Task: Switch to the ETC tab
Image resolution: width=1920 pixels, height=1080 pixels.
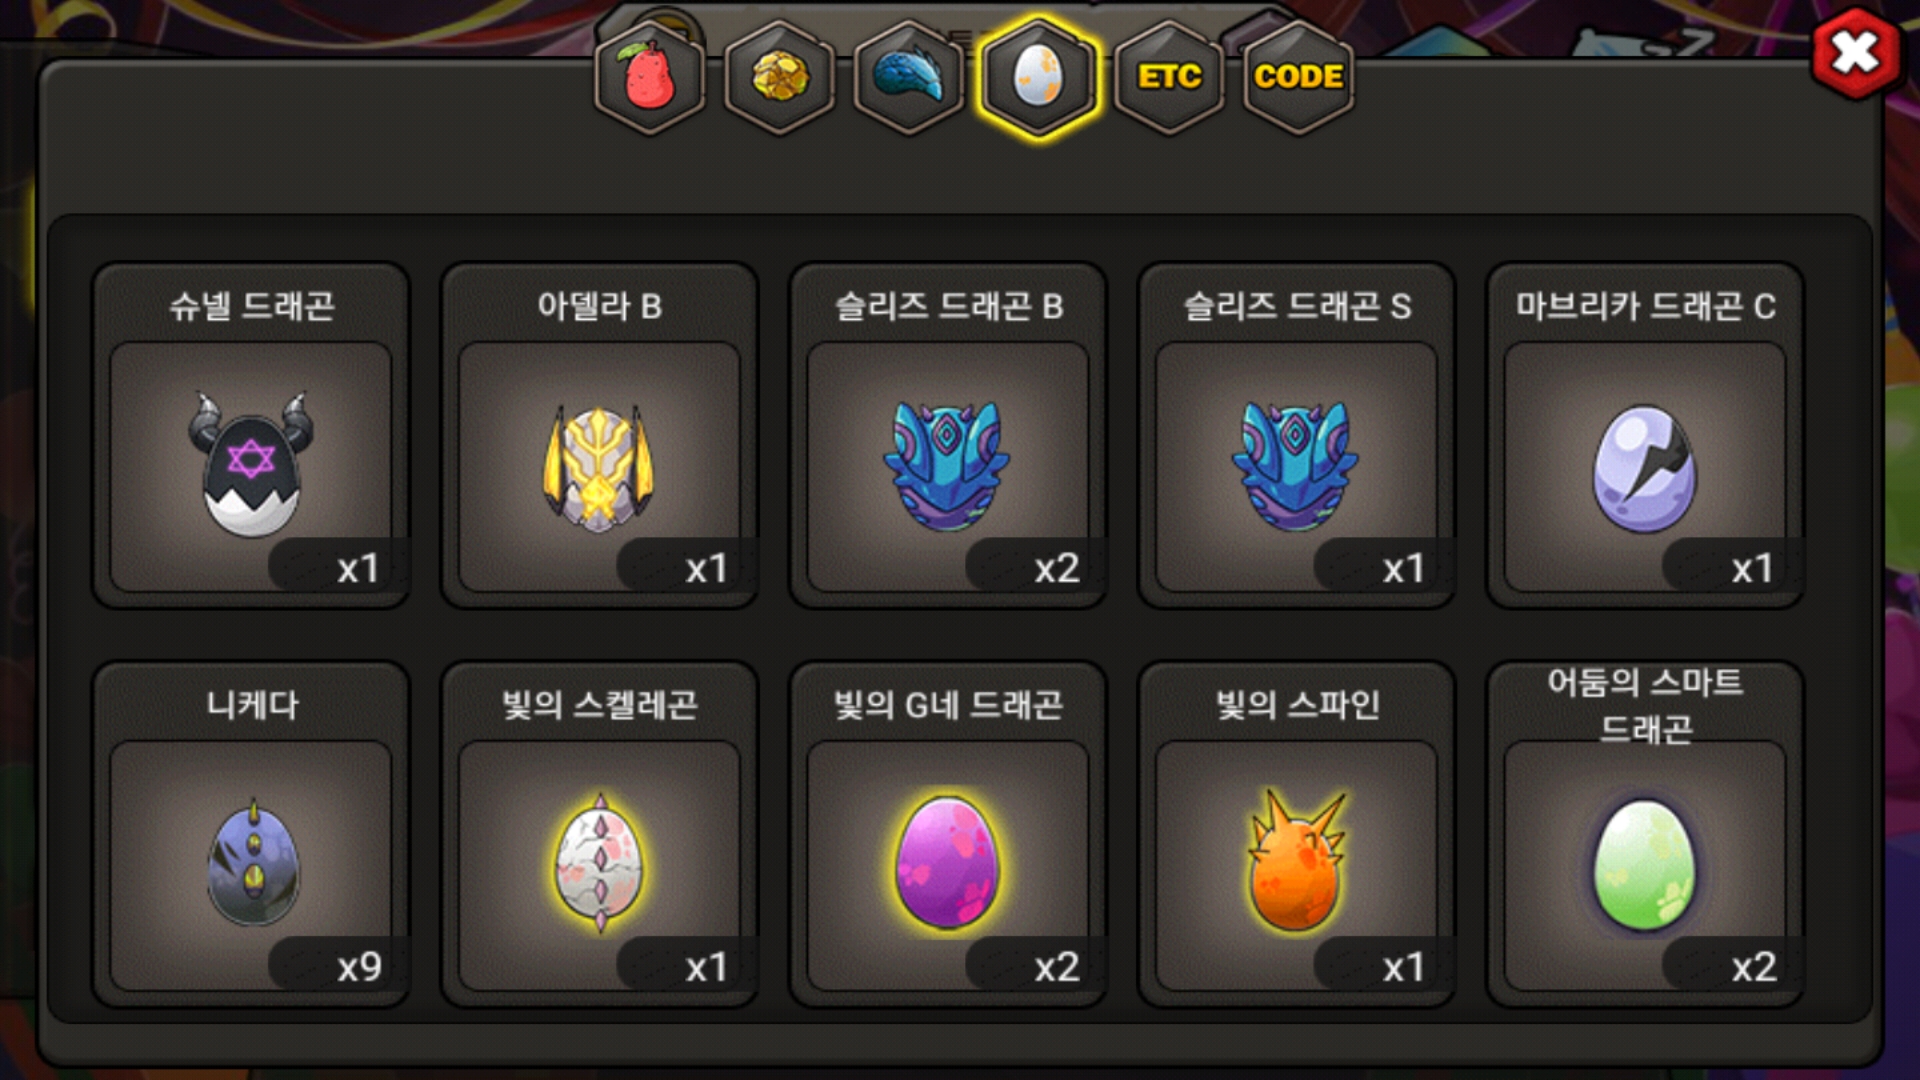Action: [1169, 77]
